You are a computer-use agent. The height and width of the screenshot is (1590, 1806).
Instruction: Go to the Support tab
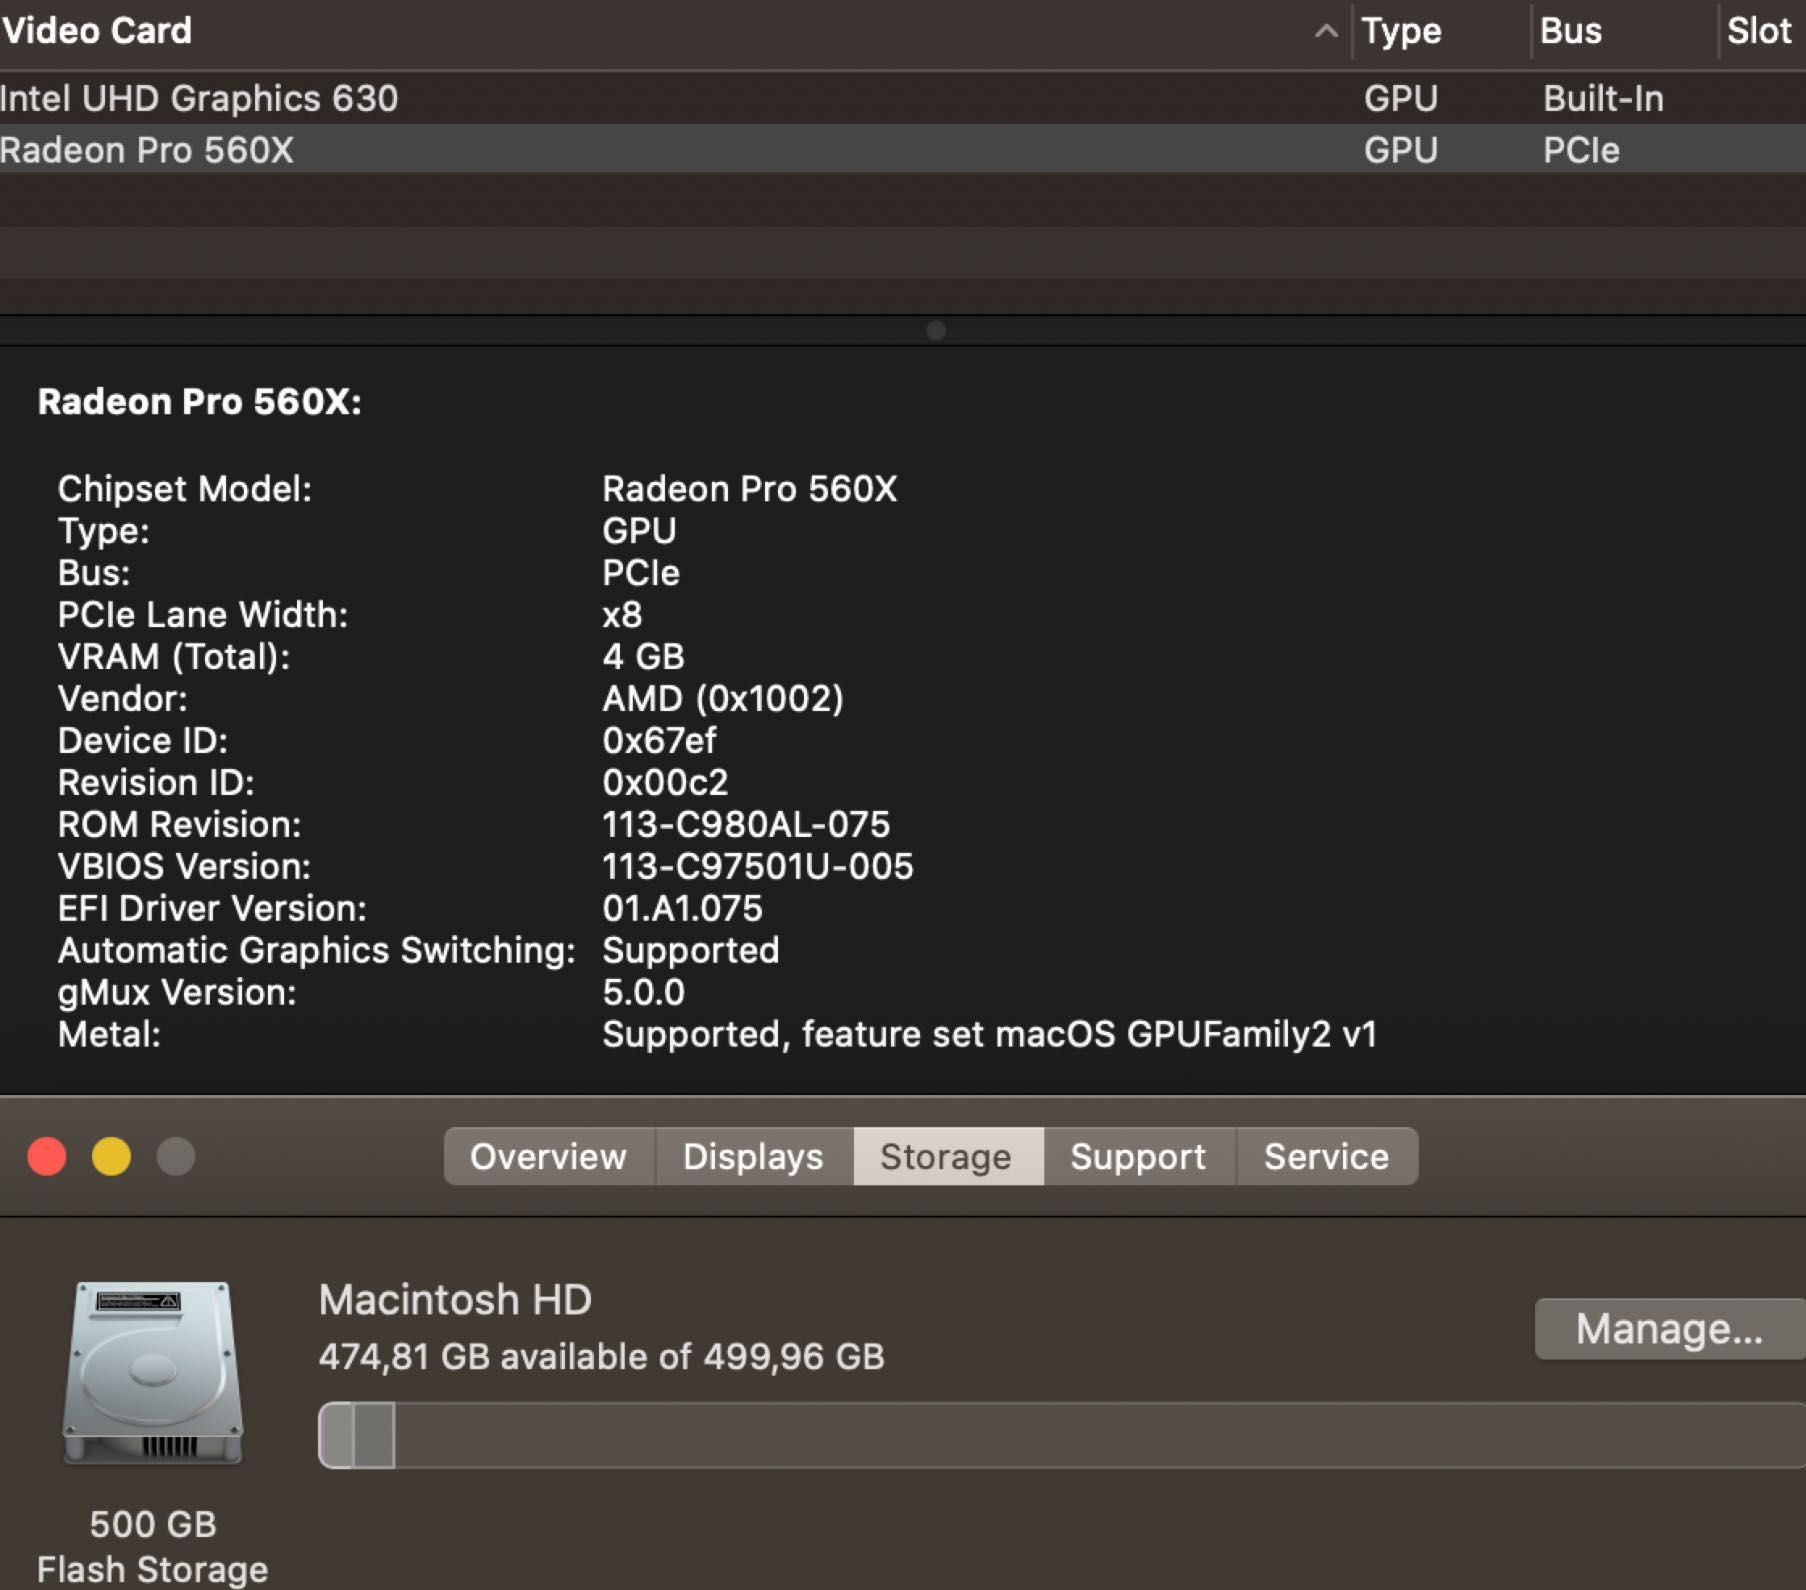[1138, 1156]
